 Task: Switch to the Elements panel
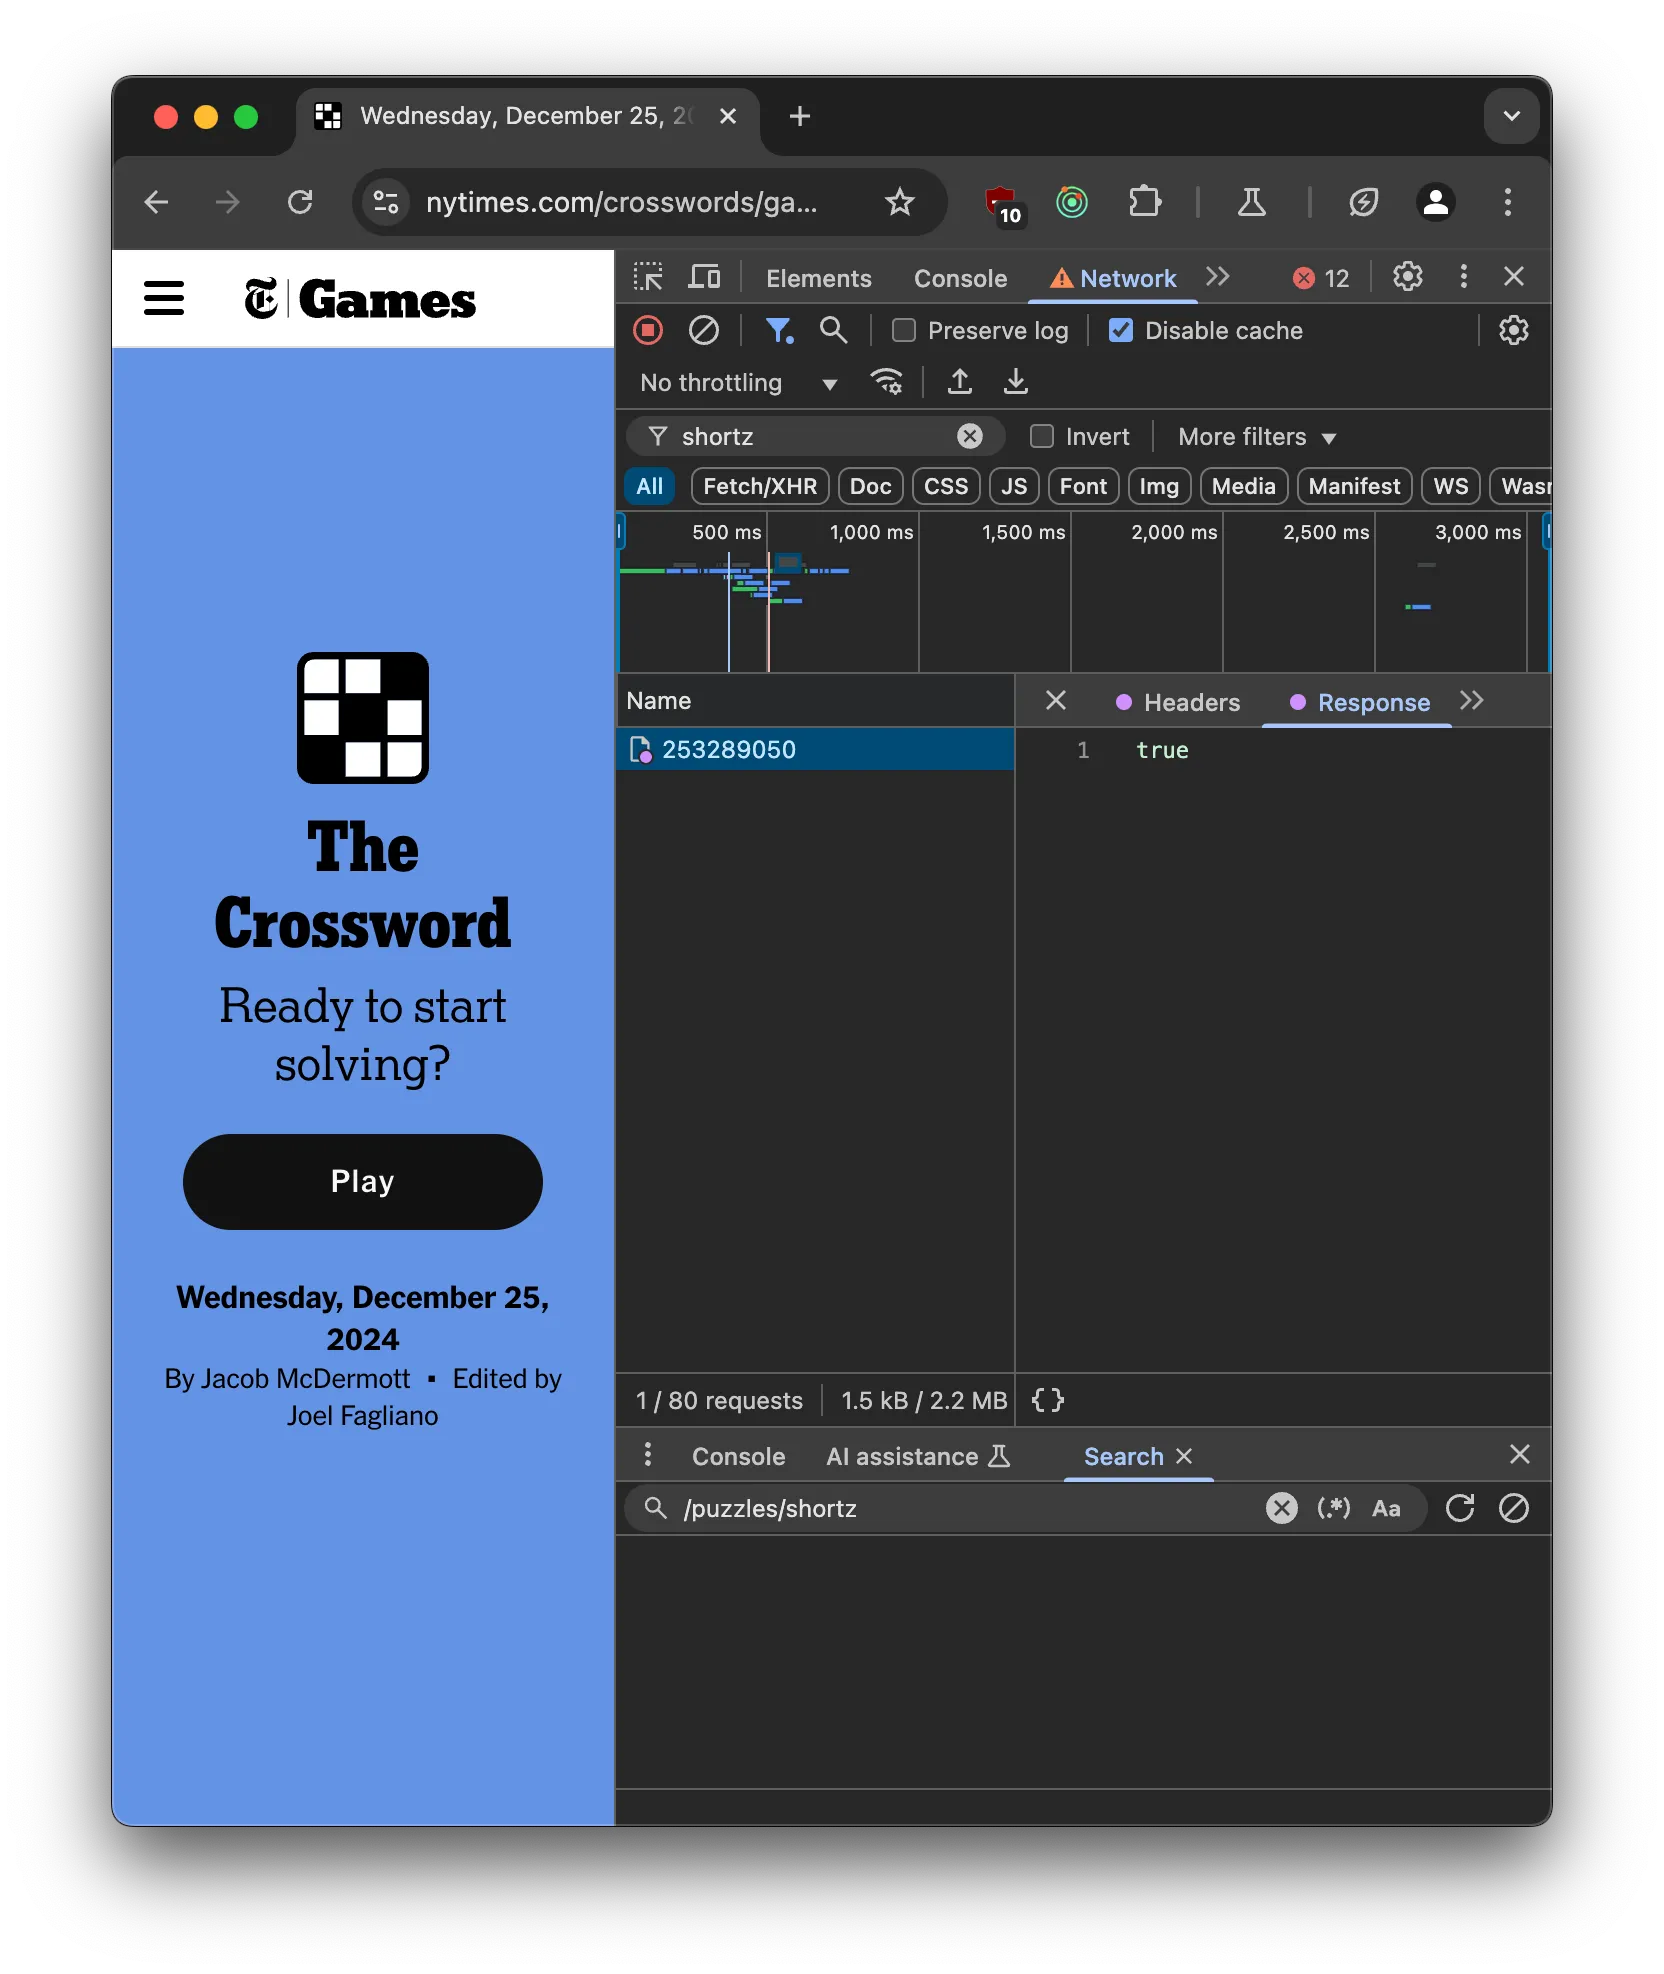click(818, 278)
